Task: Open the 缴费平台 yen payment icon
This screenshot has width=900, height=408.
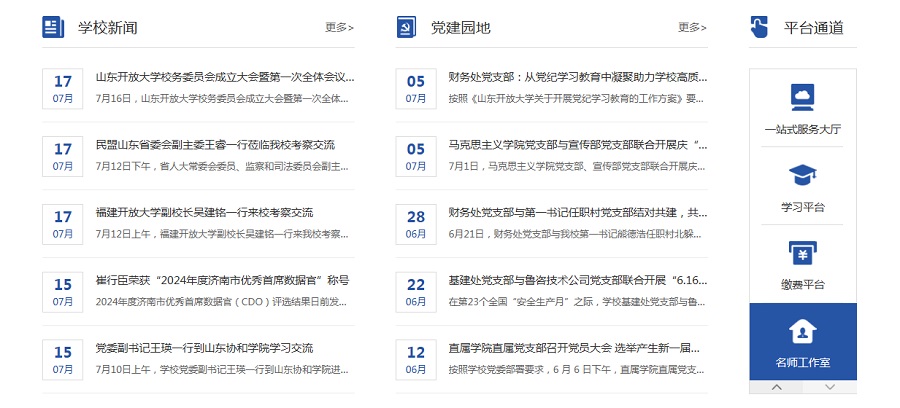Action: coord(802,252)
